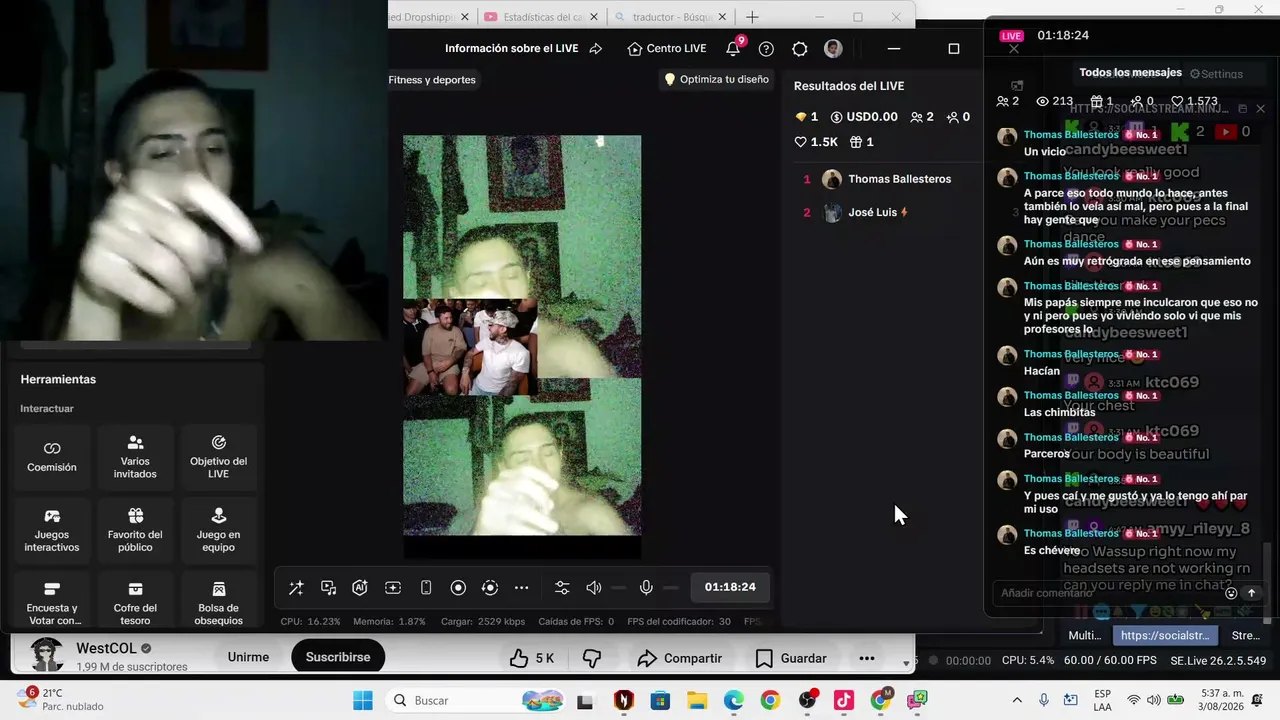Image resolution: width=1280 pixels, height=720 pixels.
Task: Show hidden system tray icons
Action: [1017, 700]
